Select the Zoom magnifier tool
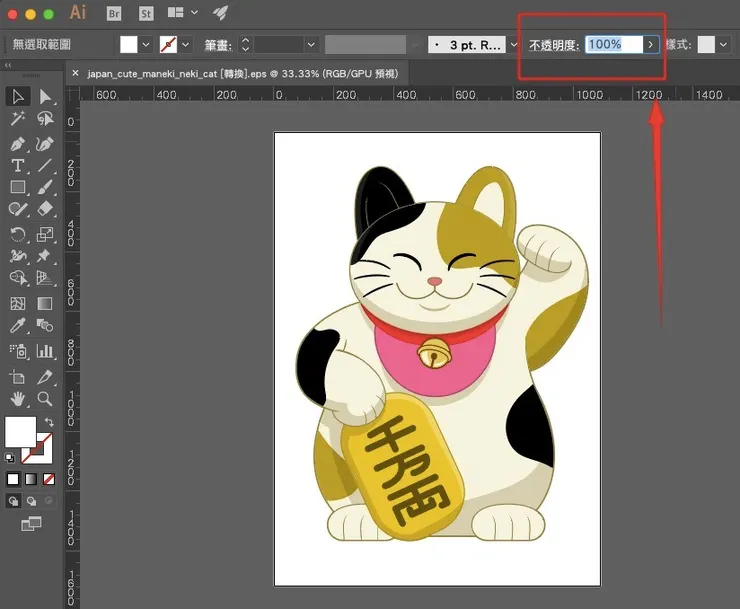 (x=45, y=399)
